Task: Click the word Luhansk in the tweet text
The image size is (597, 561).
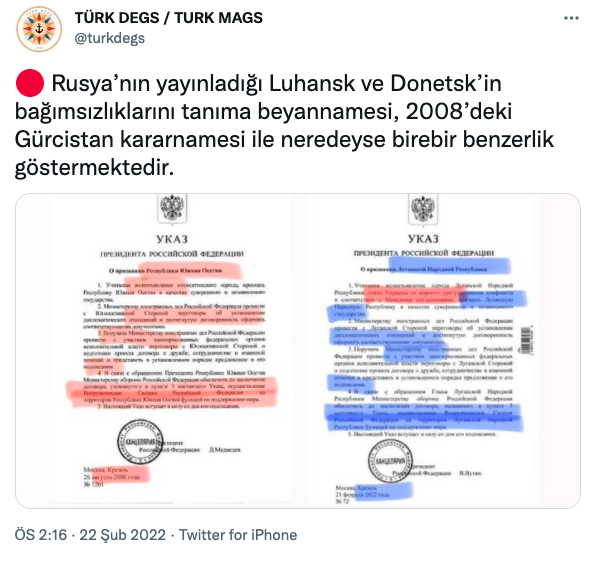Action: coord(312,84)
